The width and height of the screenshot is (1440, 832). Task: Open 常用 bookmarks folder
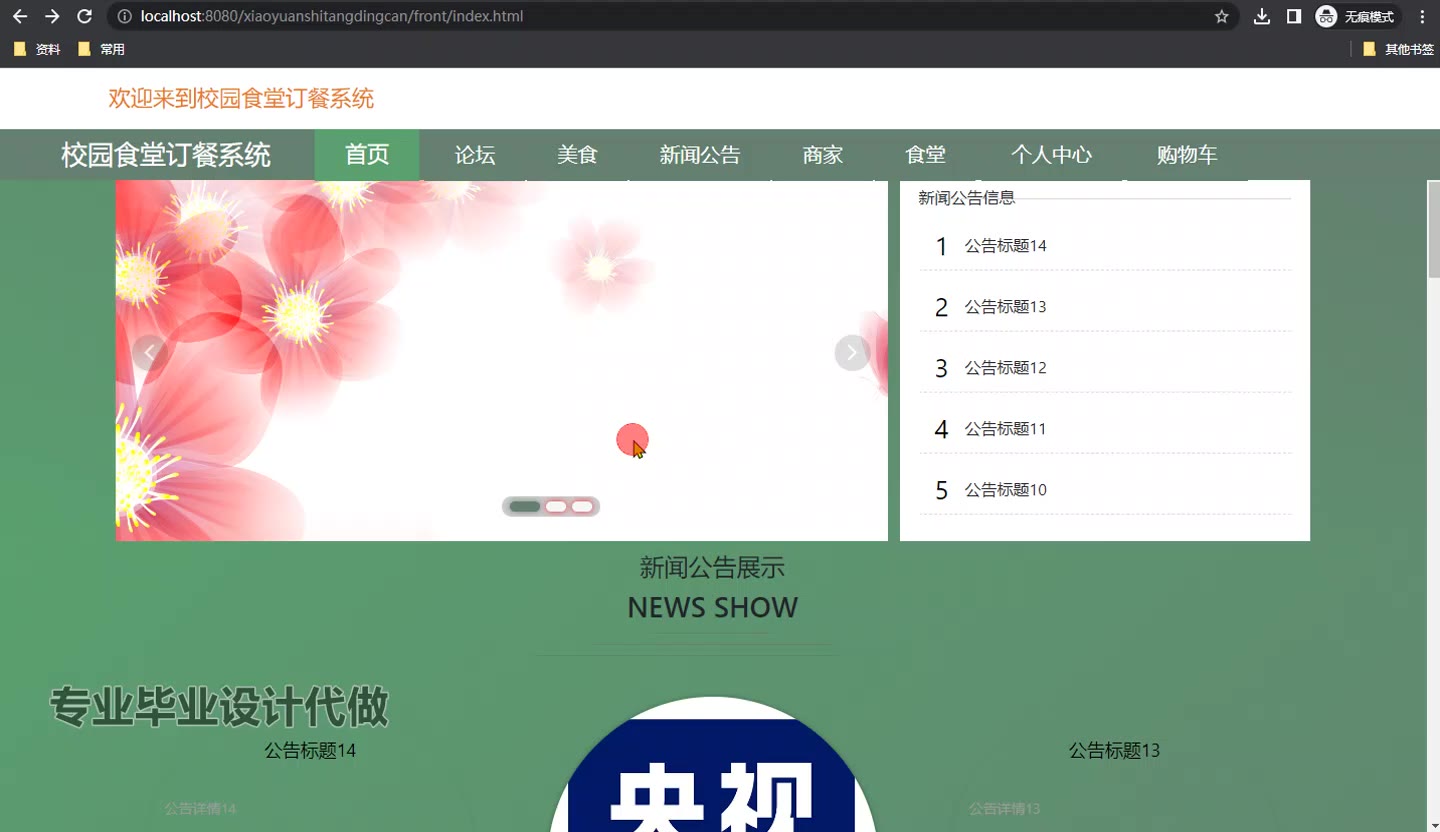[x=101, y=49]
